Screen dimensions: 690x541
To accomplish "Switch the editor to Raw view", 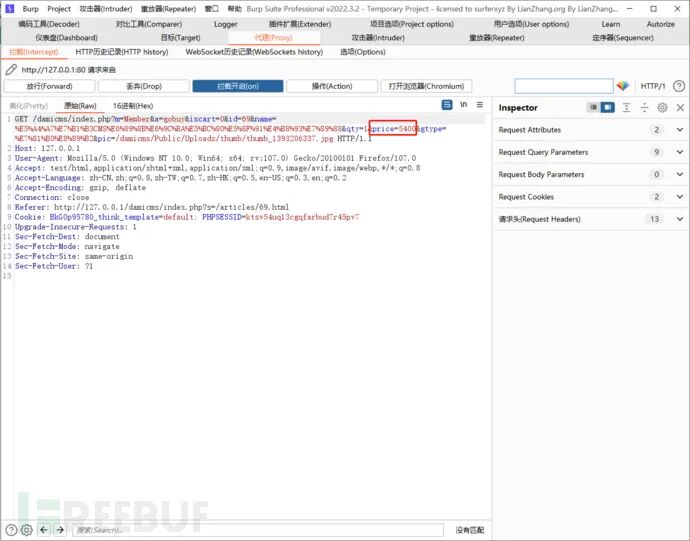I will 80,106.
